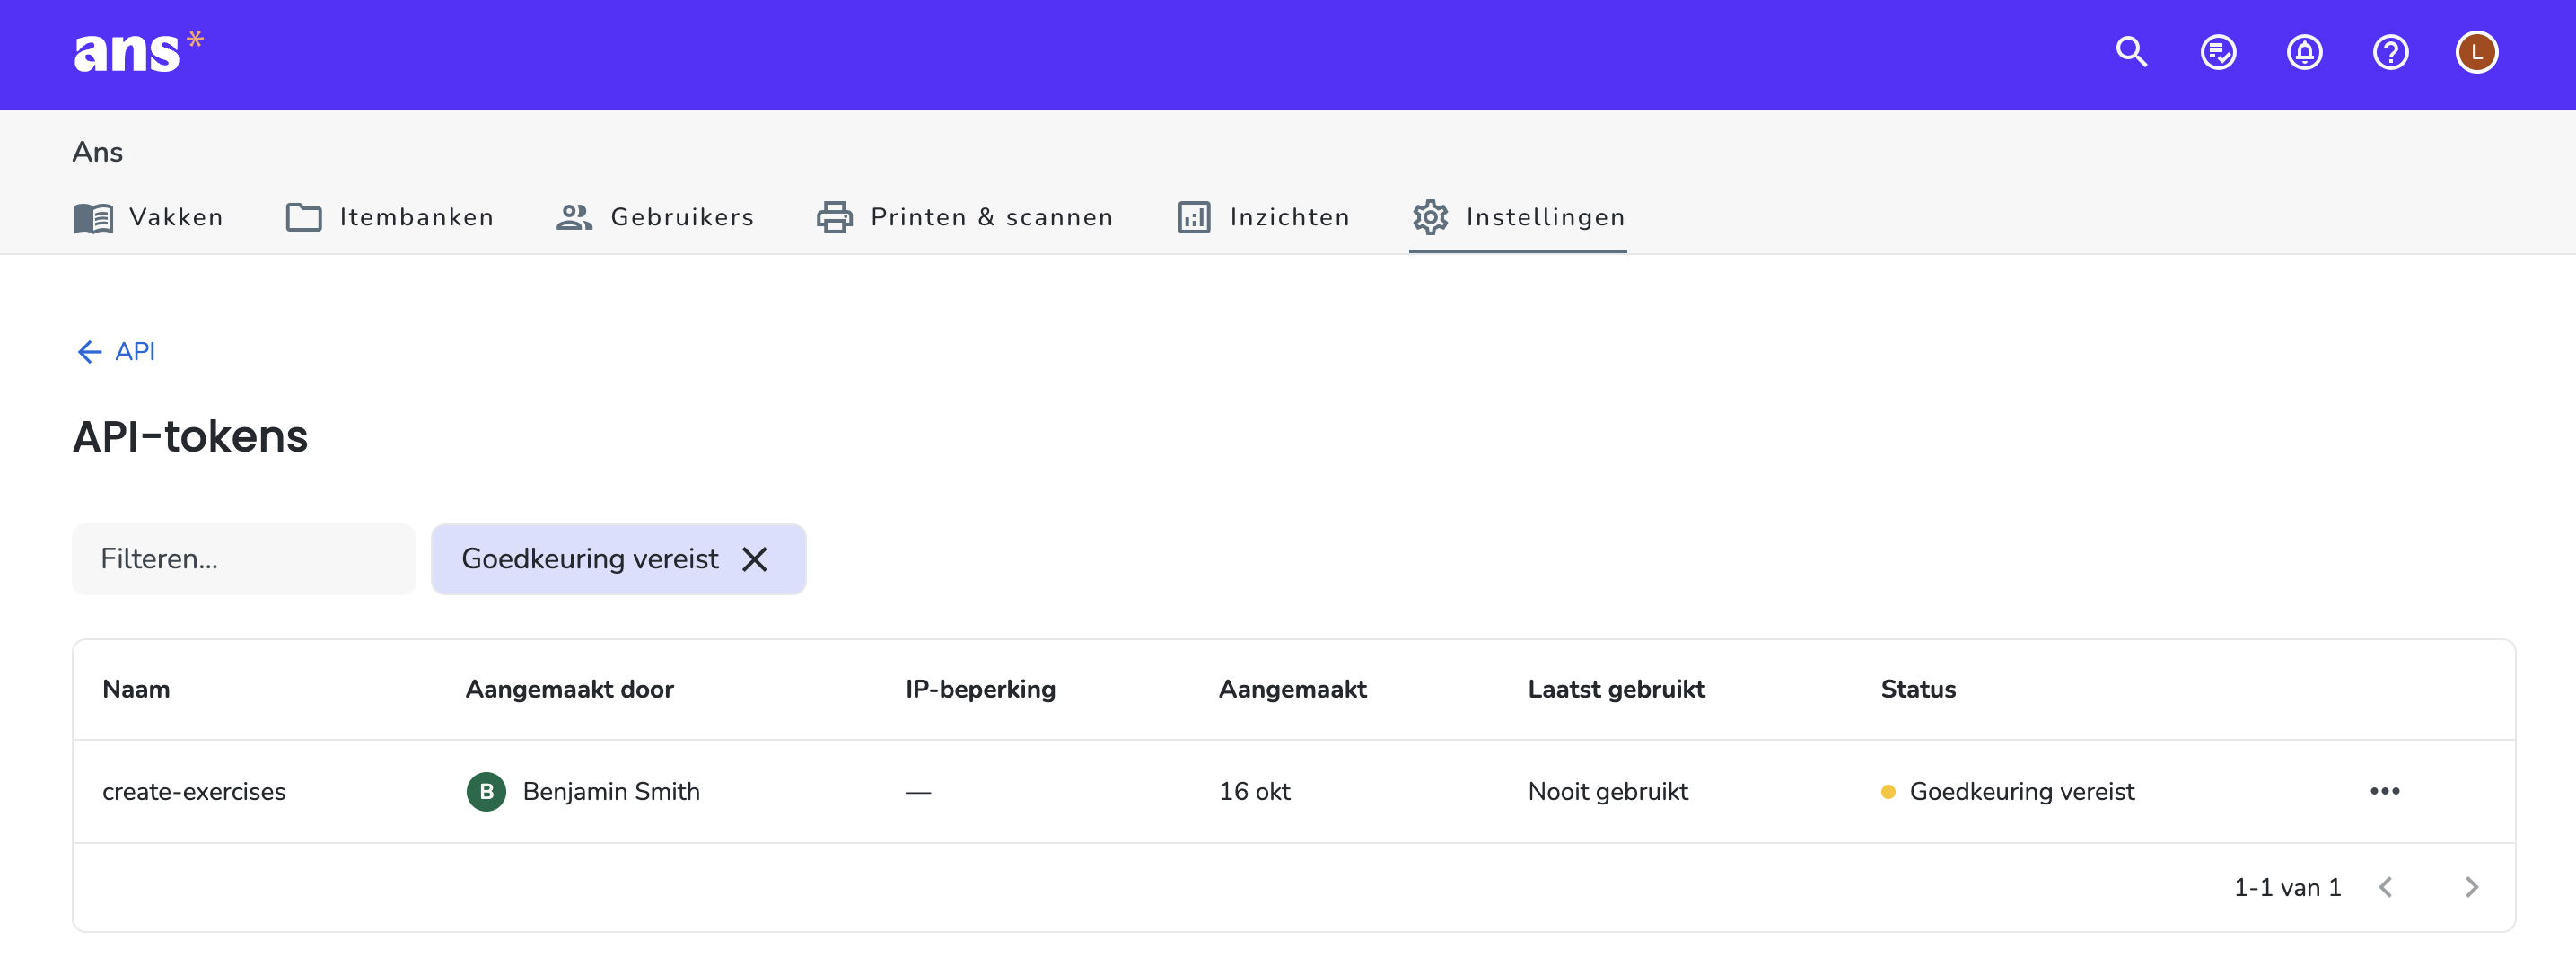Go to the Gebruikers tab
The width and height of the screenshot is (2576, 975).
tap(655, 217)
